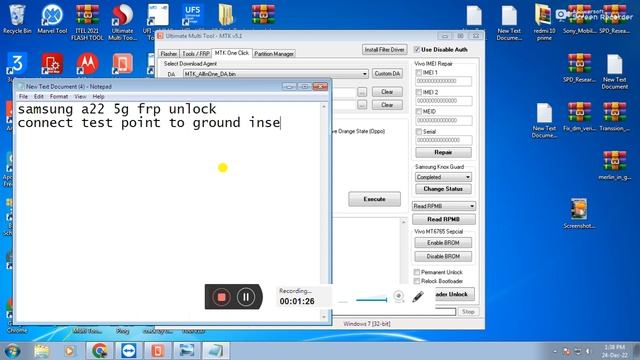Open the Fix_dm_veri archive icon

(579, 116)
